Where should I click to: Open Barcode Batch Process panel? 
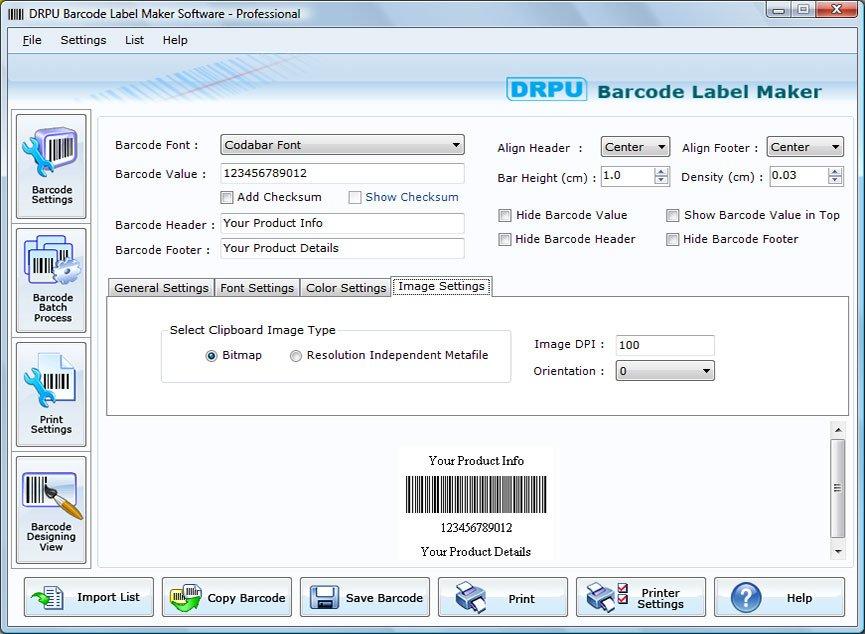pyautogui.click(x=52, y=280)
